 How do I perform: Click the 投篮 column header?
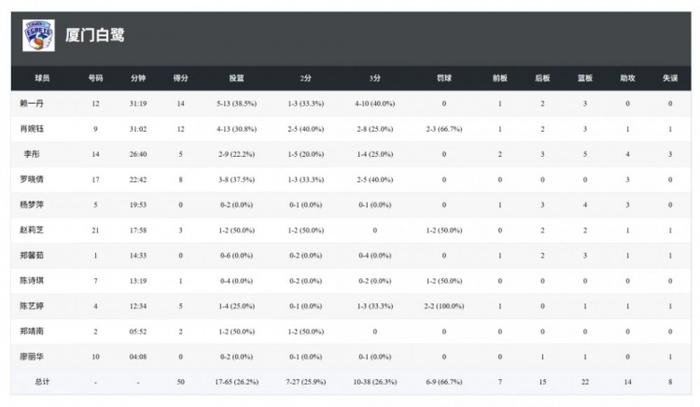point(237,78)
